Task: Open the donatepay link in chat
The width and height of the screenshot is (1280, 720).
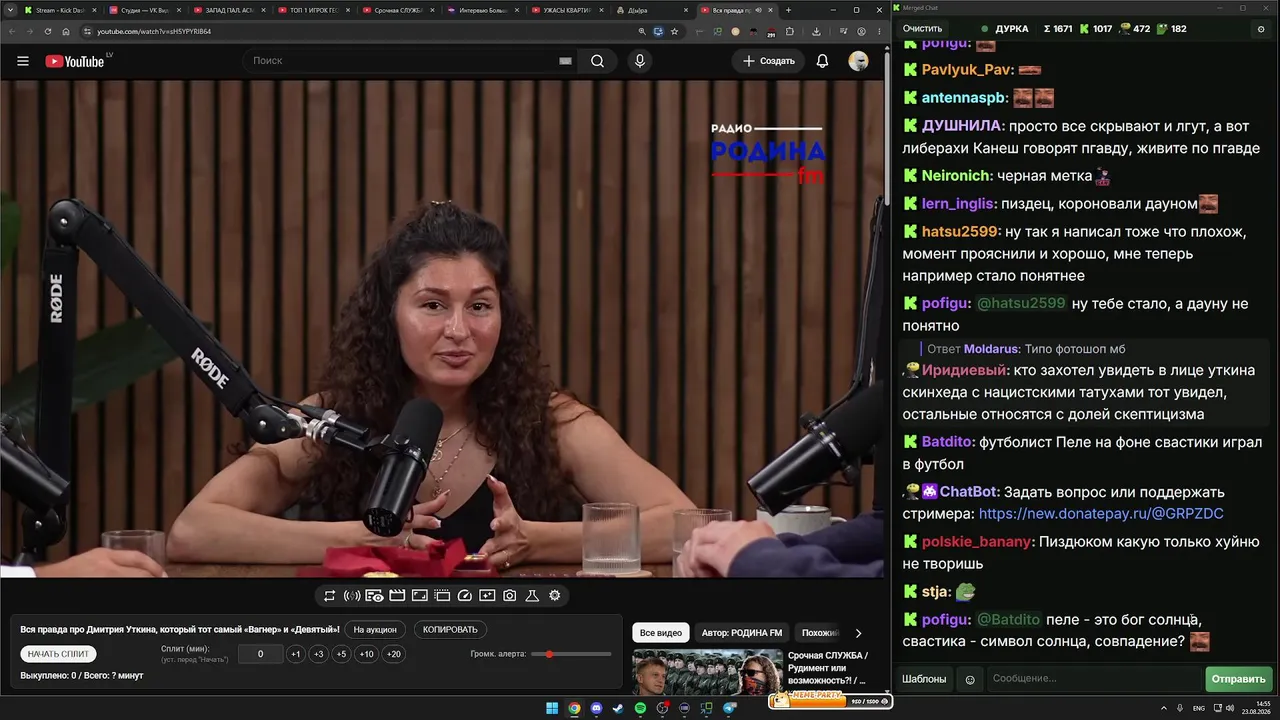Action: pyautogui.click(x=1101, y=514)
